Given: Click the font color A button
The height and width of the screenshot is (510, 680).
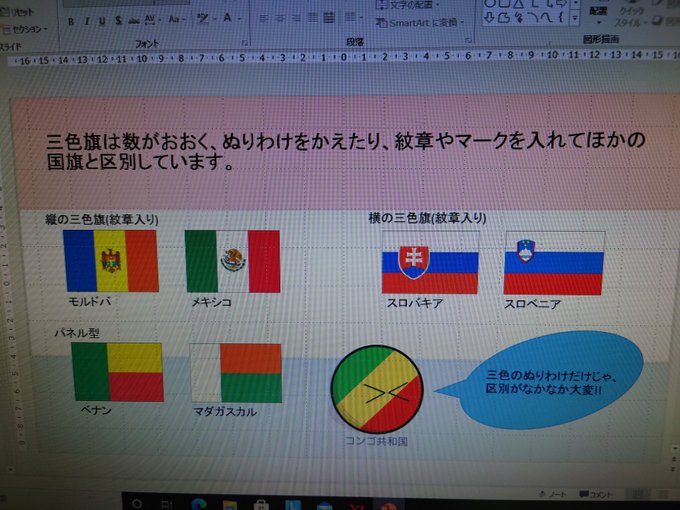Looking at the screenshot, I should (x=227, y=18).
